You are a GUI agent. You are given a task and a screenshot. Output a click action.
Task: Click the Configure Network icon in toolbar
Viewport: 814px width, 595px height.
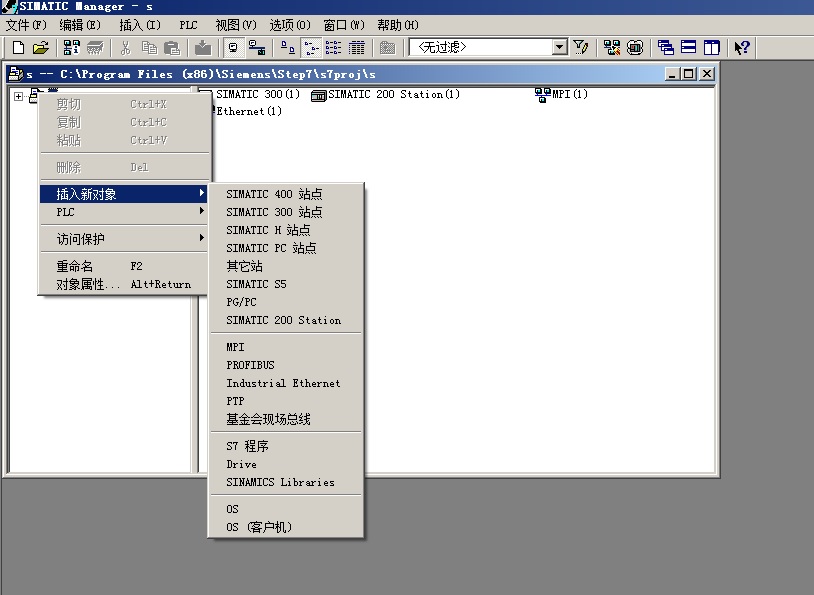611,47
